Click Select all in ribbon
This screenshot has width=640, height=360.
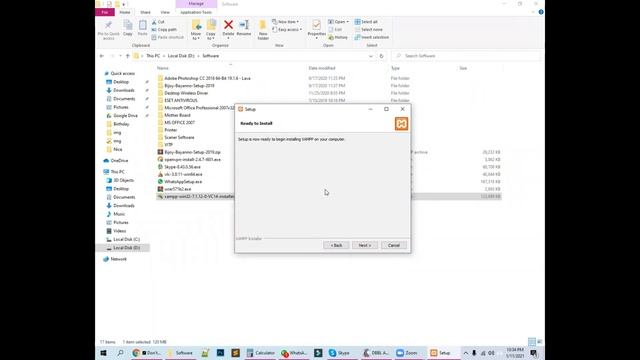pyautogui.click(x=367, y=22)
